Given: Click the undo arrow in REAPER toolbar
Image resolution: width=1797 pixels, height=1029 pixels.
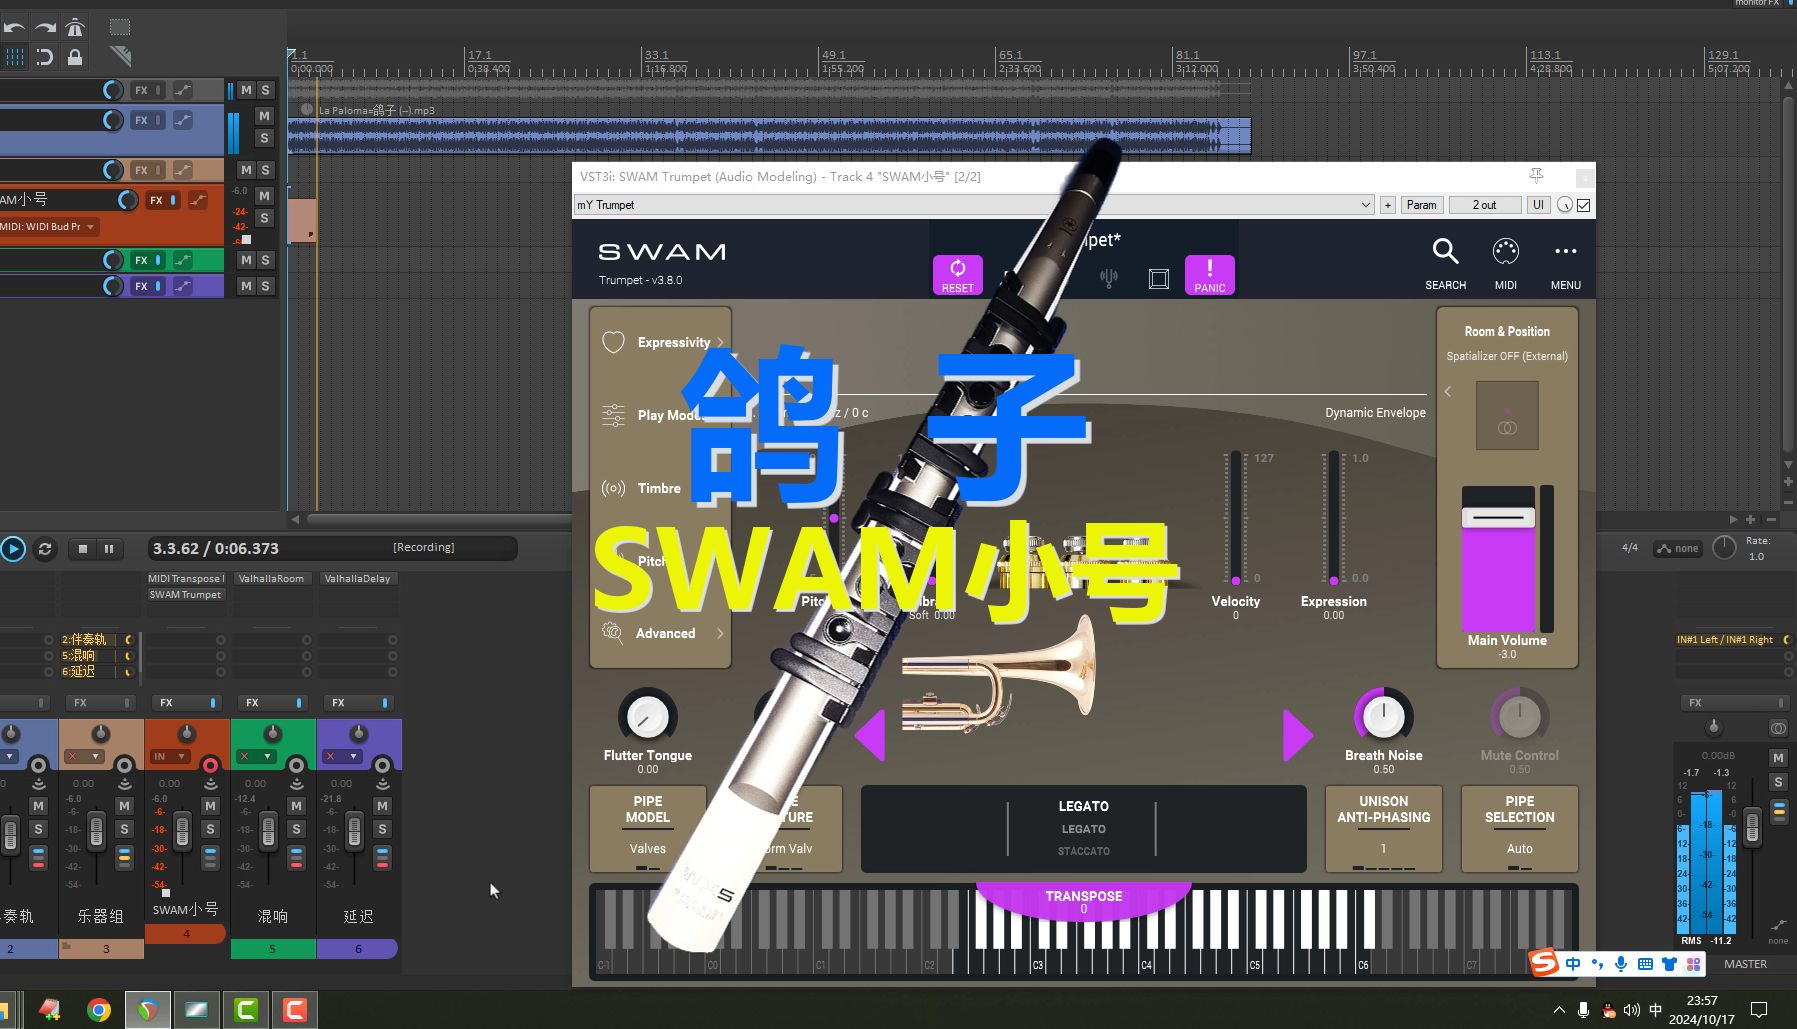Looking at the screenshot, I should click(13, 27).
